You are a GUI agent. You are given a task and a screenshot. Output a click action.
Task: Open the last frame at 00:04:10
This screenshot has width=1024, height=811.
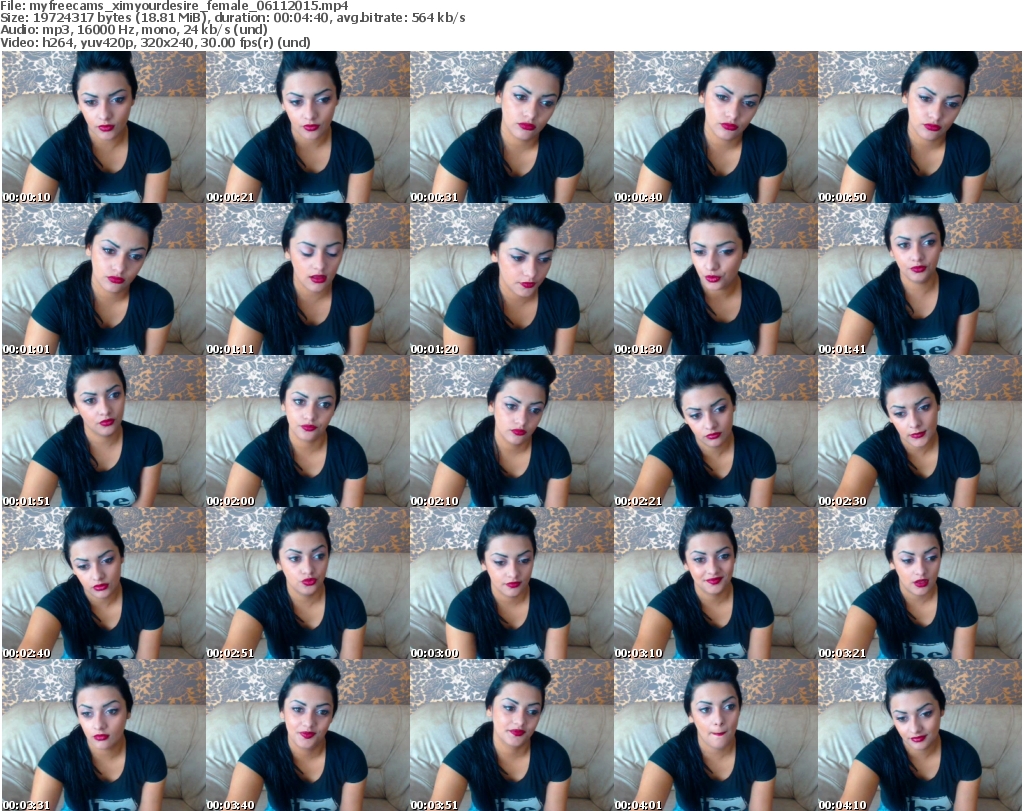pyautogui.click(x=919, y=734)
